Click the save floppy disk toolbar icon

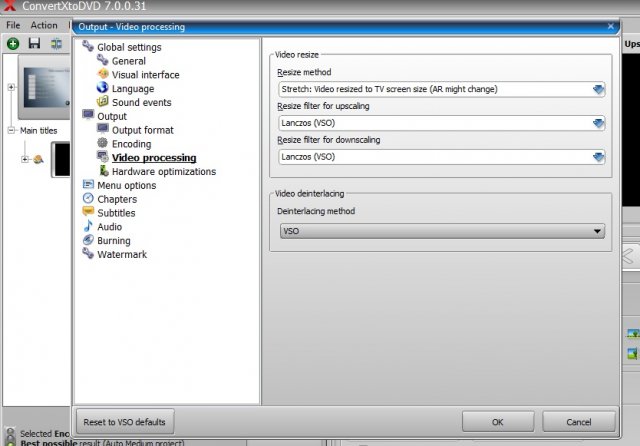click(x=34, y=44)
